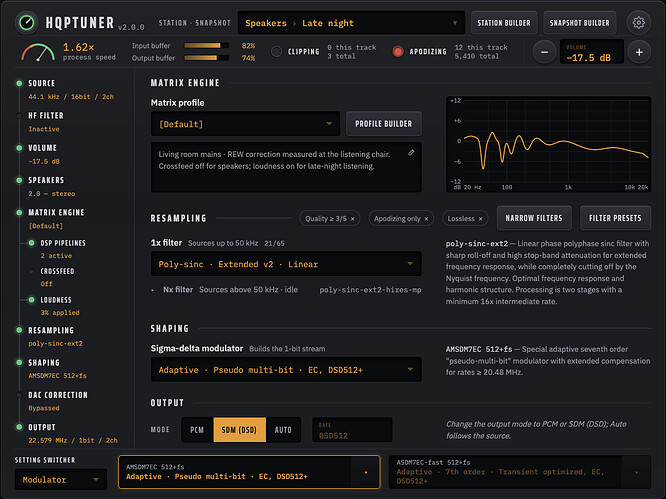Viewport: 666px width, 499px height.
Task: Open Filter Presets
Action: [615, 218]
